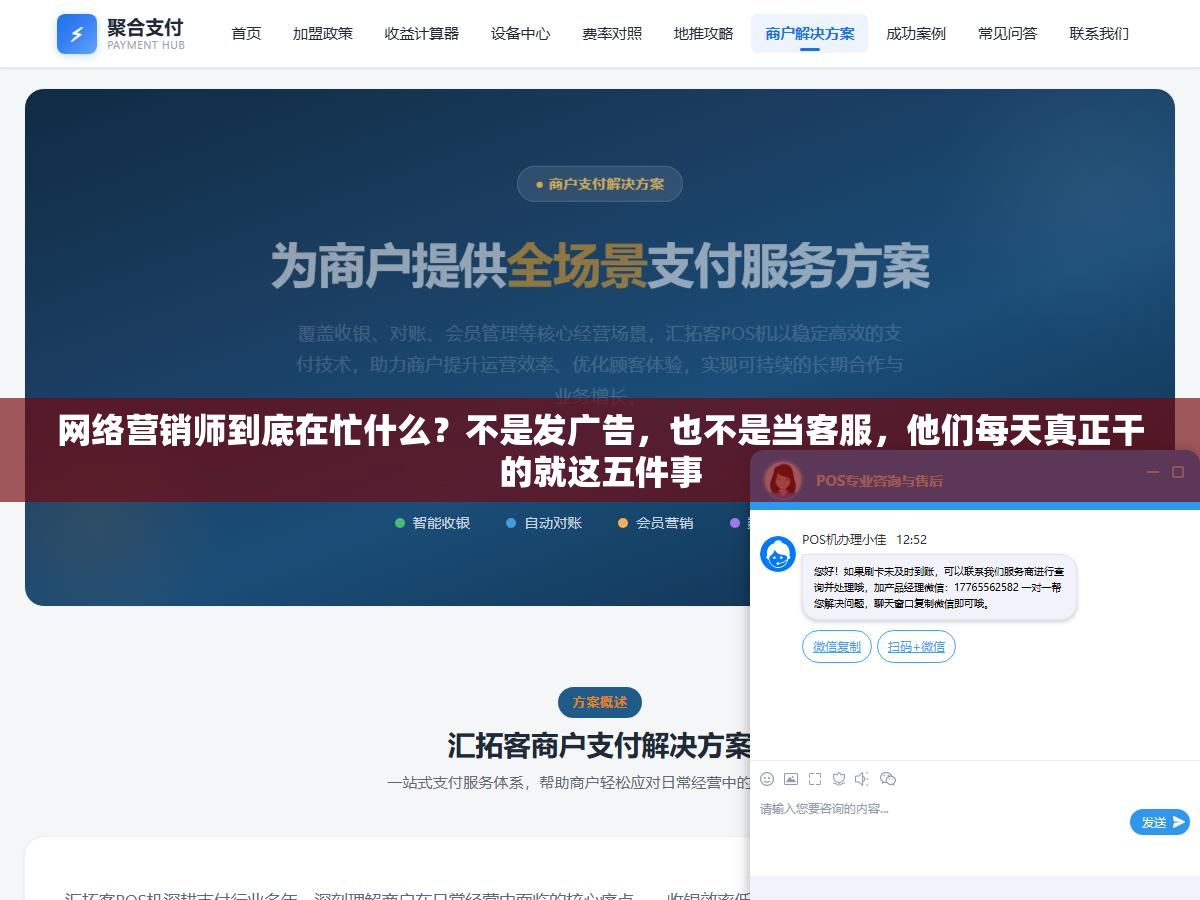The height and width of the screenshot is (900, 1200).
Task: Open 加盟政策 navigation item
Action: point(323,34)
